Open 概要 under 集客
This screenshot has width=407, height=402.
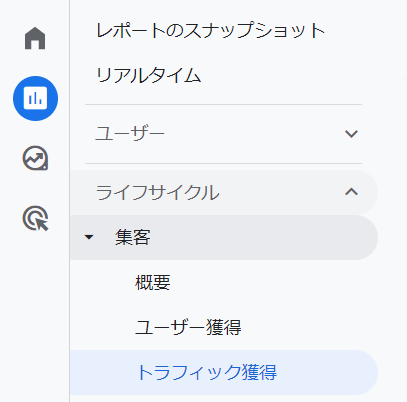coord(153,282)
